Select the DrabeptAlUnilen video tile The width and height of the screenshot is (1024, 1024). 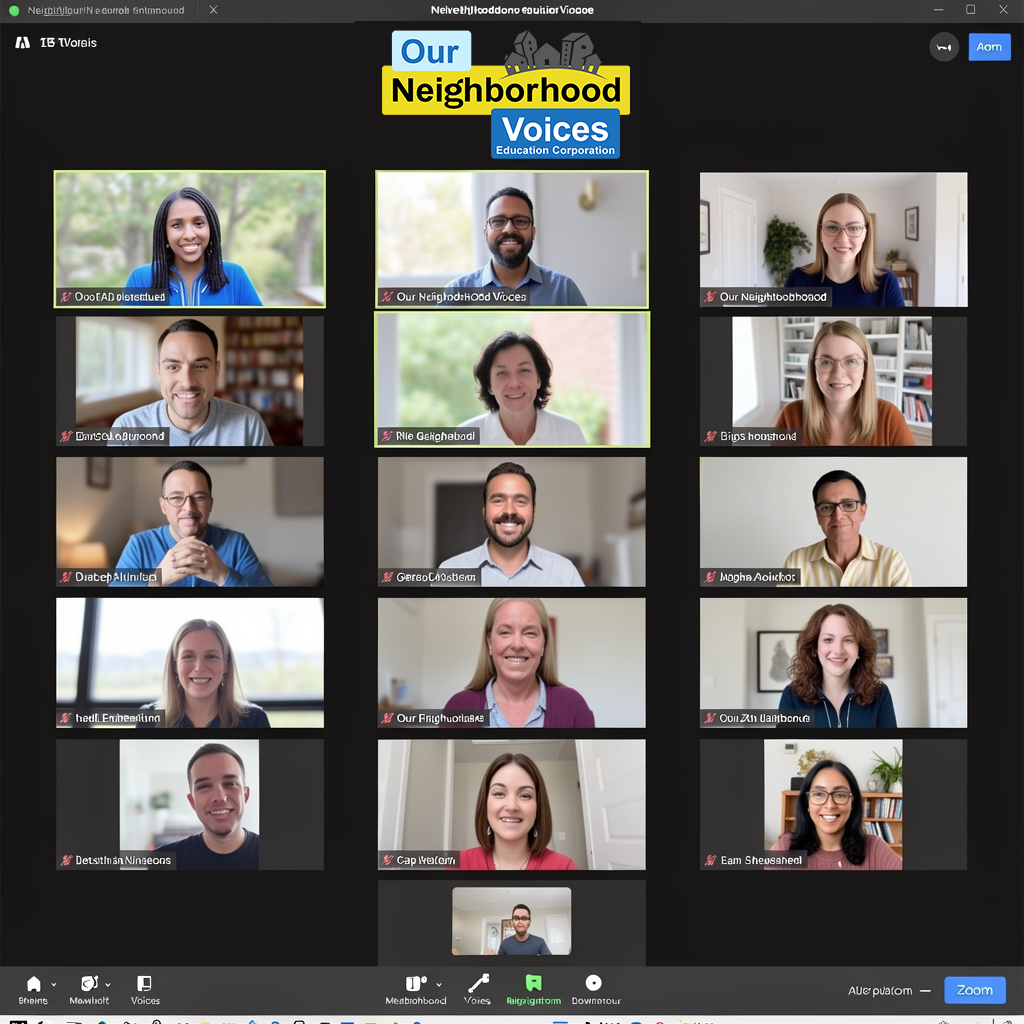[x=189, y=521]
